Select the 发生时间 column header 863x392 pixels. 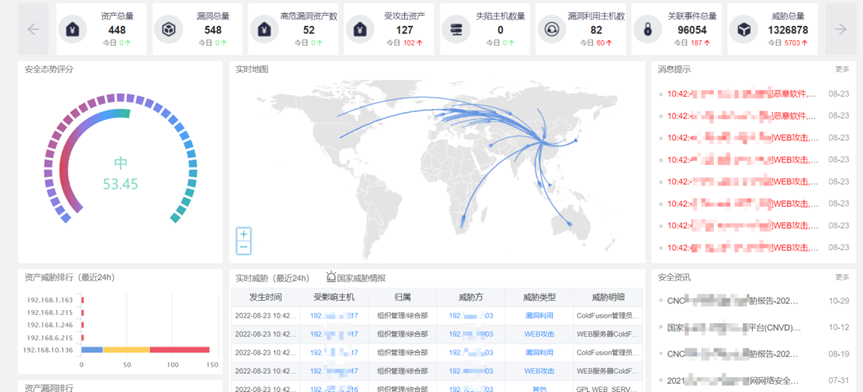tap(265, 297)
